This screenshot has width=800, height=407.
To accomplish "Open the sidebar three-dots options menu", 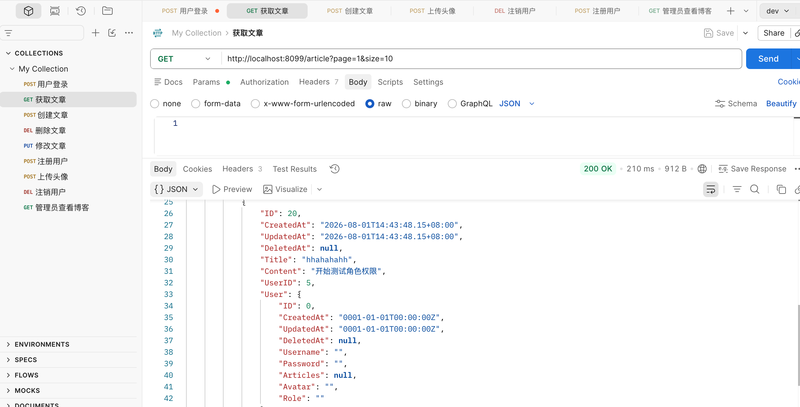I will tap(129, 33).
